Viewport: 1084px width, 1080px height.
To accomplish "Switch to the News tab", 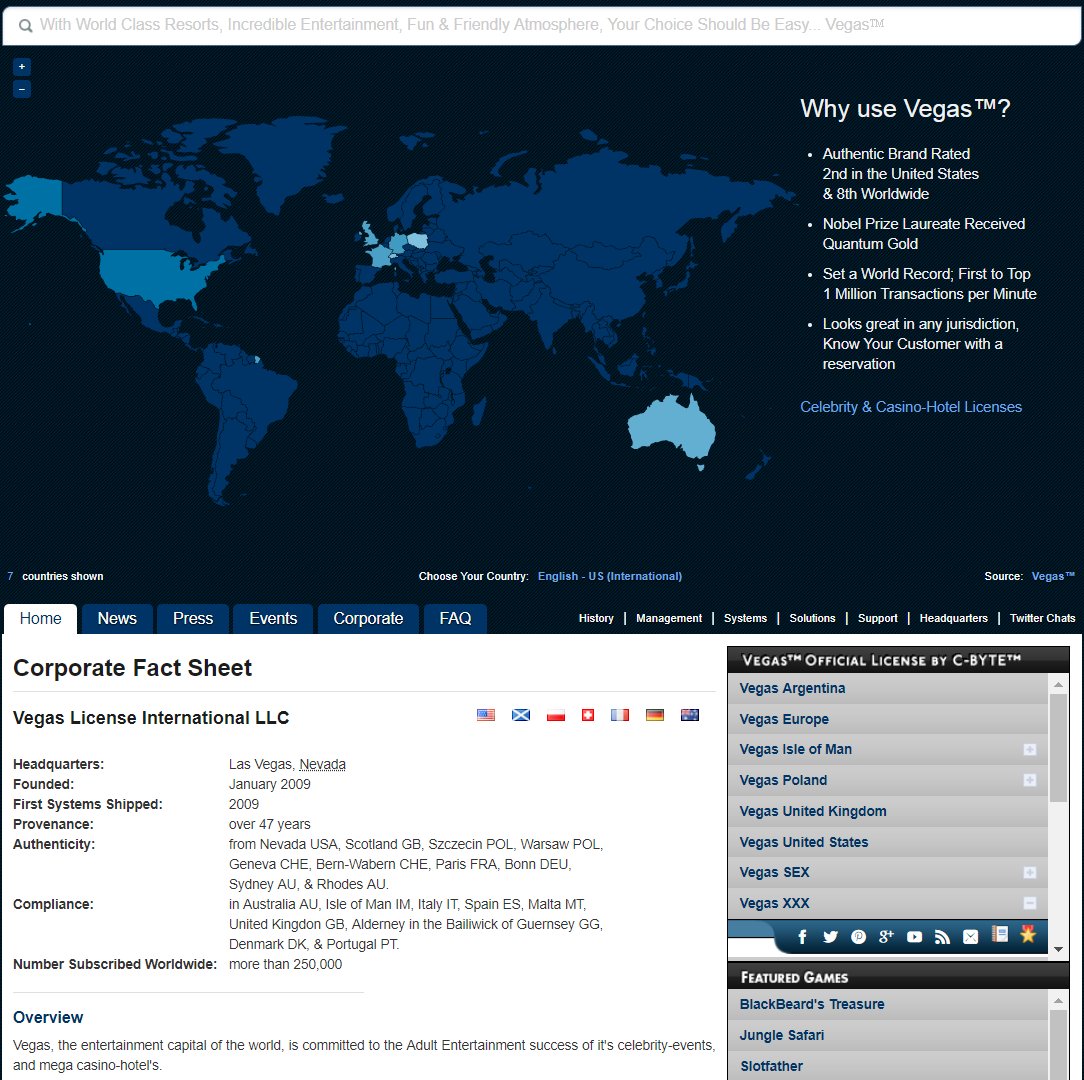I will [117, 618].
